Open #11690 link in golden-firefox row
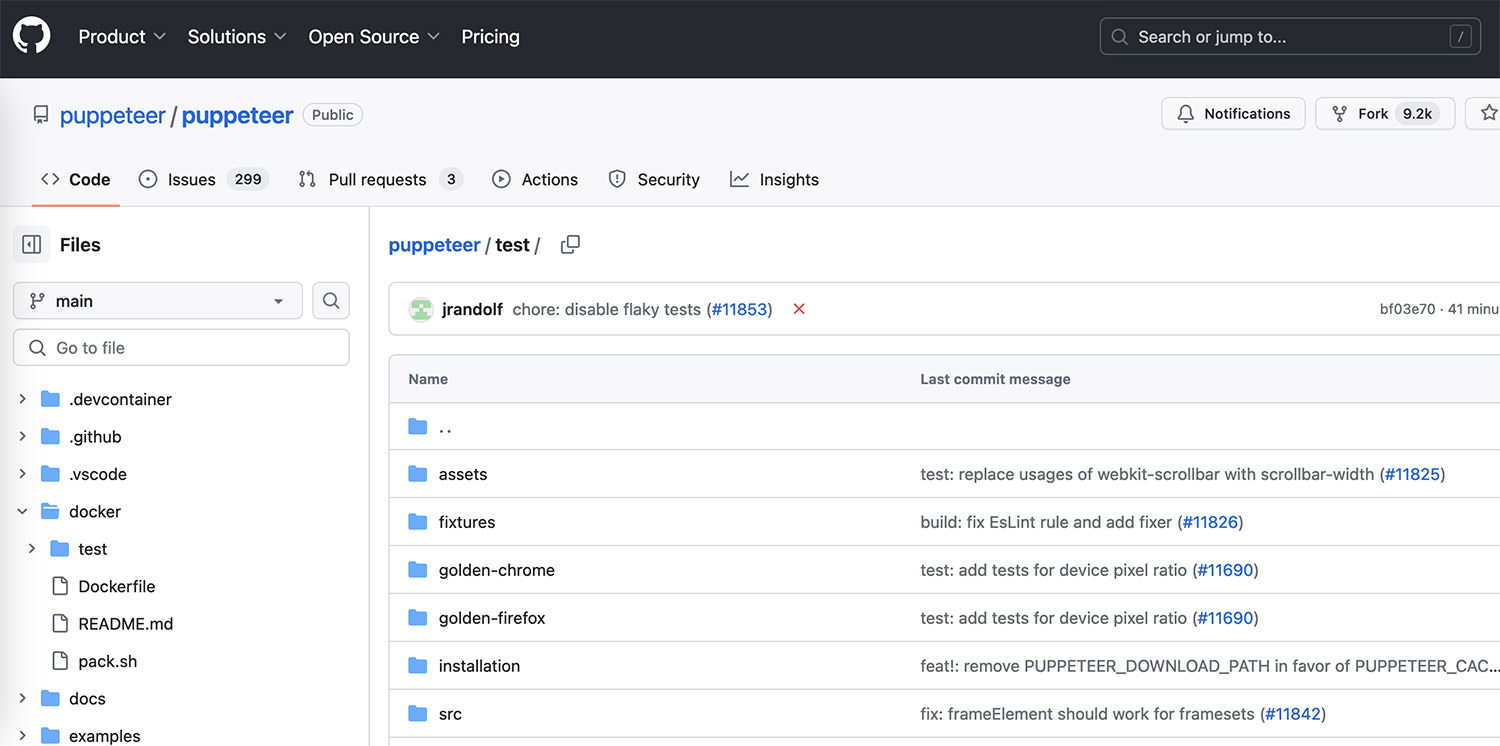Viewport: 1500px width, 746px height. tap(1225, 618)
